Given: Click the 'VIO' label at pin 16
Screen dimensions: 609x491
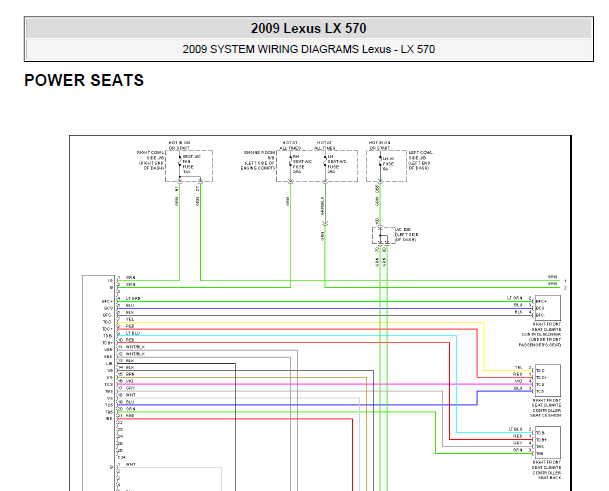Looking at the screenshot, I should pos(129,381).
